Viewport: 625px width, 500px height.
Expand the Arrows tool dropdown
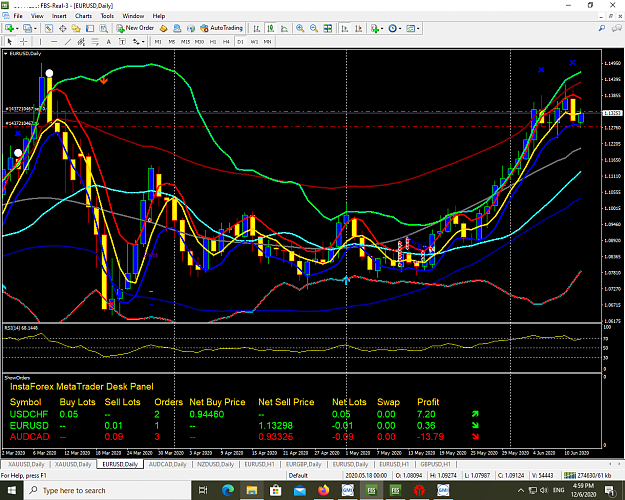click(x=143, y=42)
